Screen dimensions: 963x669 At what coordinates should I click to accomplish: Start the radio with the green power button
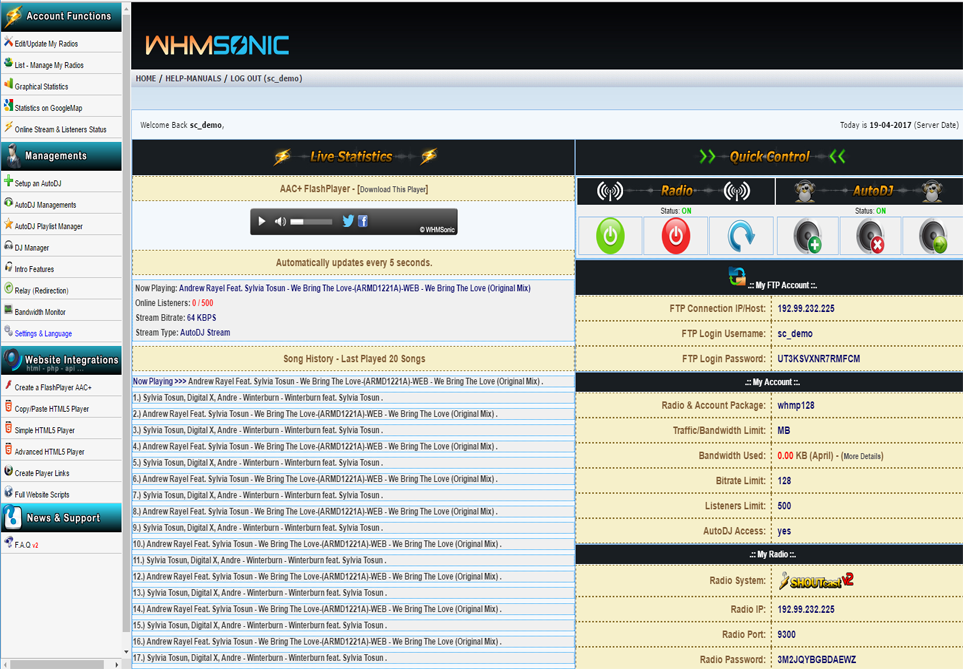click(x=610, y=236)
